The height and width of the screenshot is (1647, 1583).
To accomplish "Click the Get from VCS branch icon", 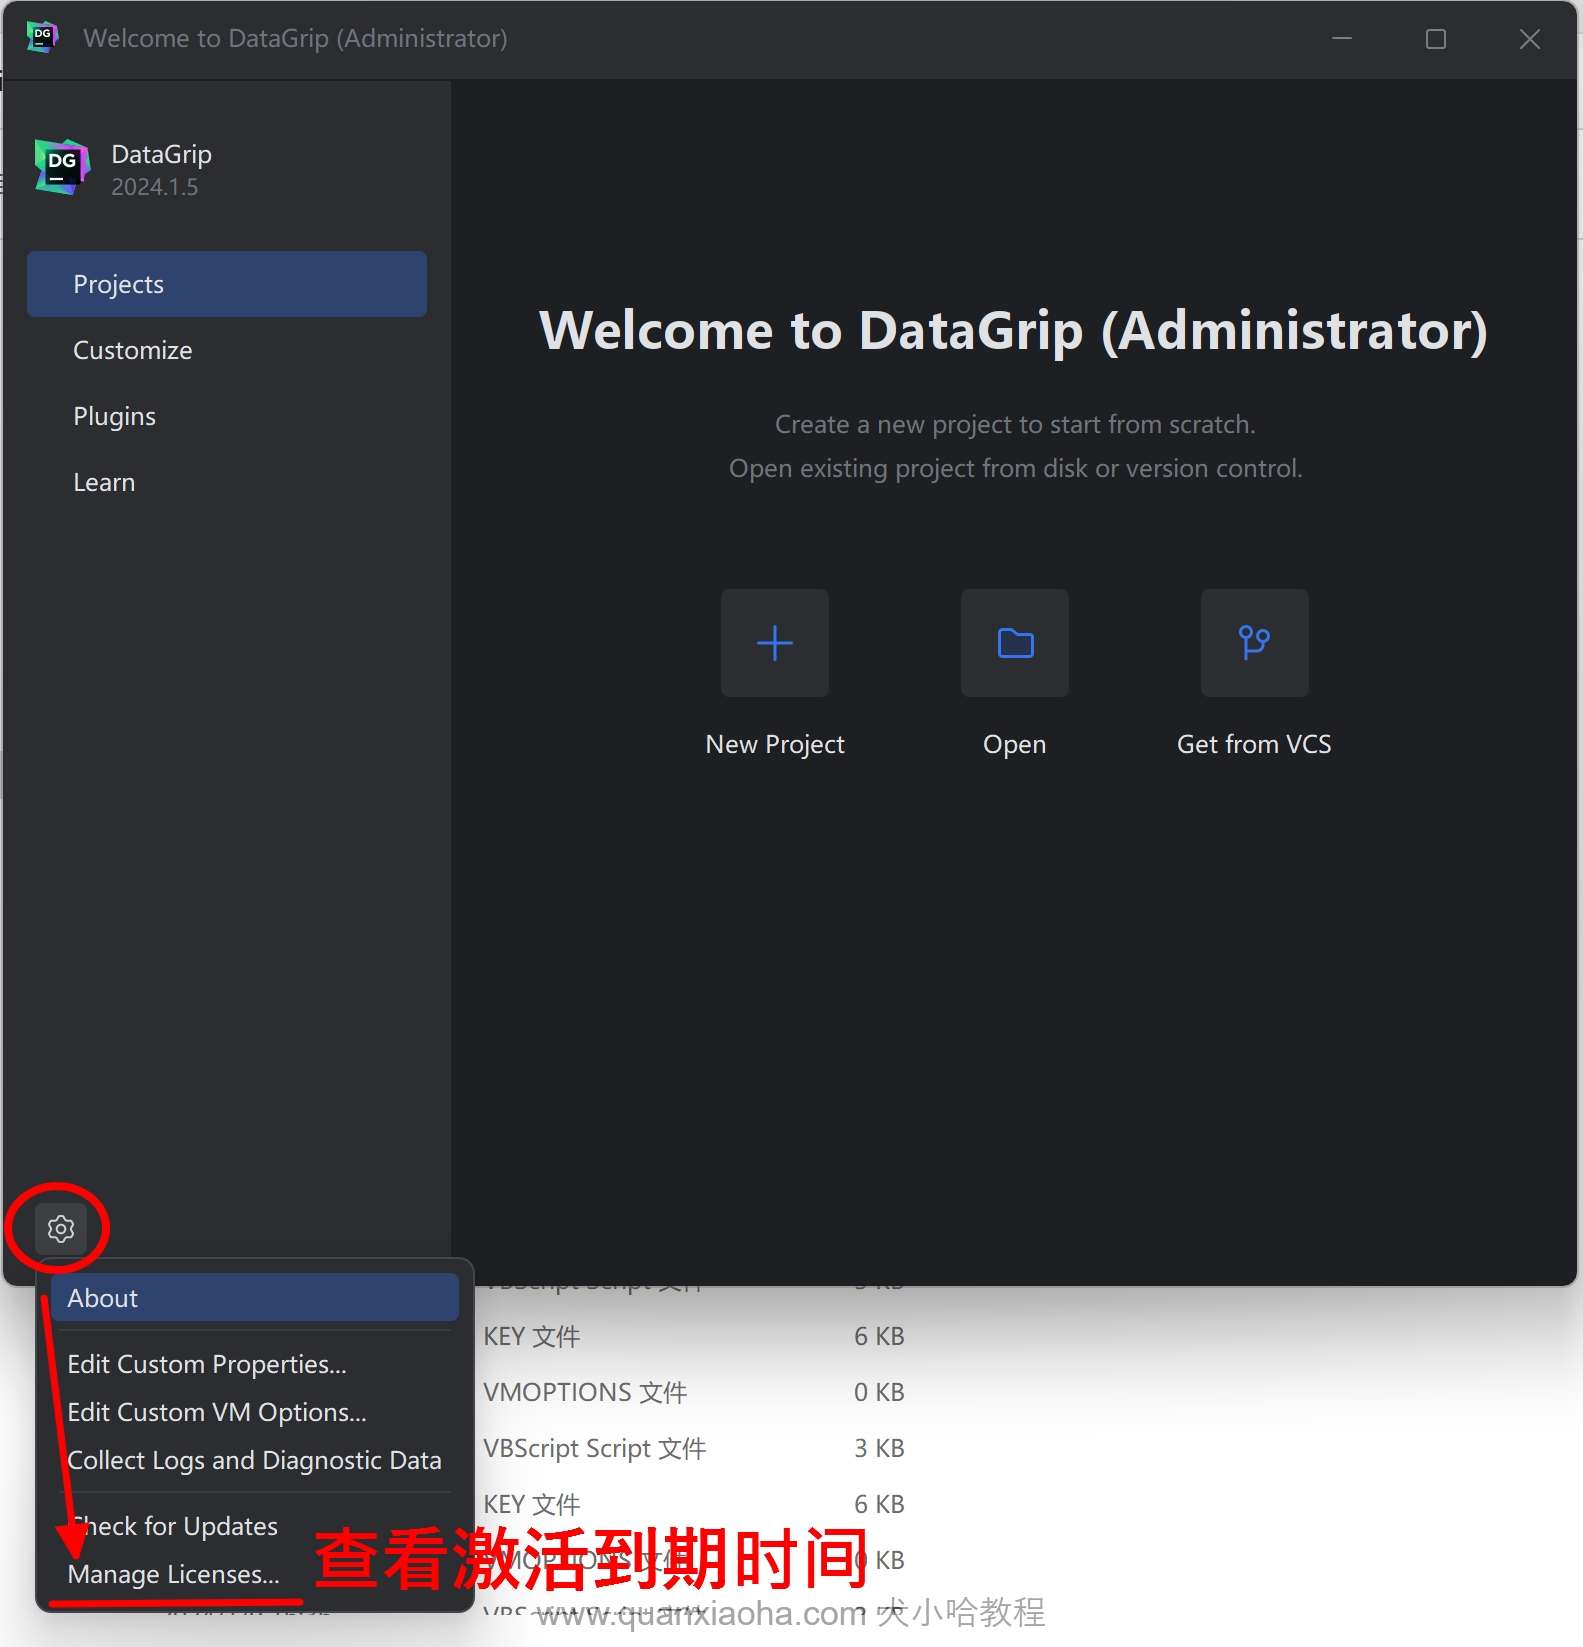I will coord(1255,643).
